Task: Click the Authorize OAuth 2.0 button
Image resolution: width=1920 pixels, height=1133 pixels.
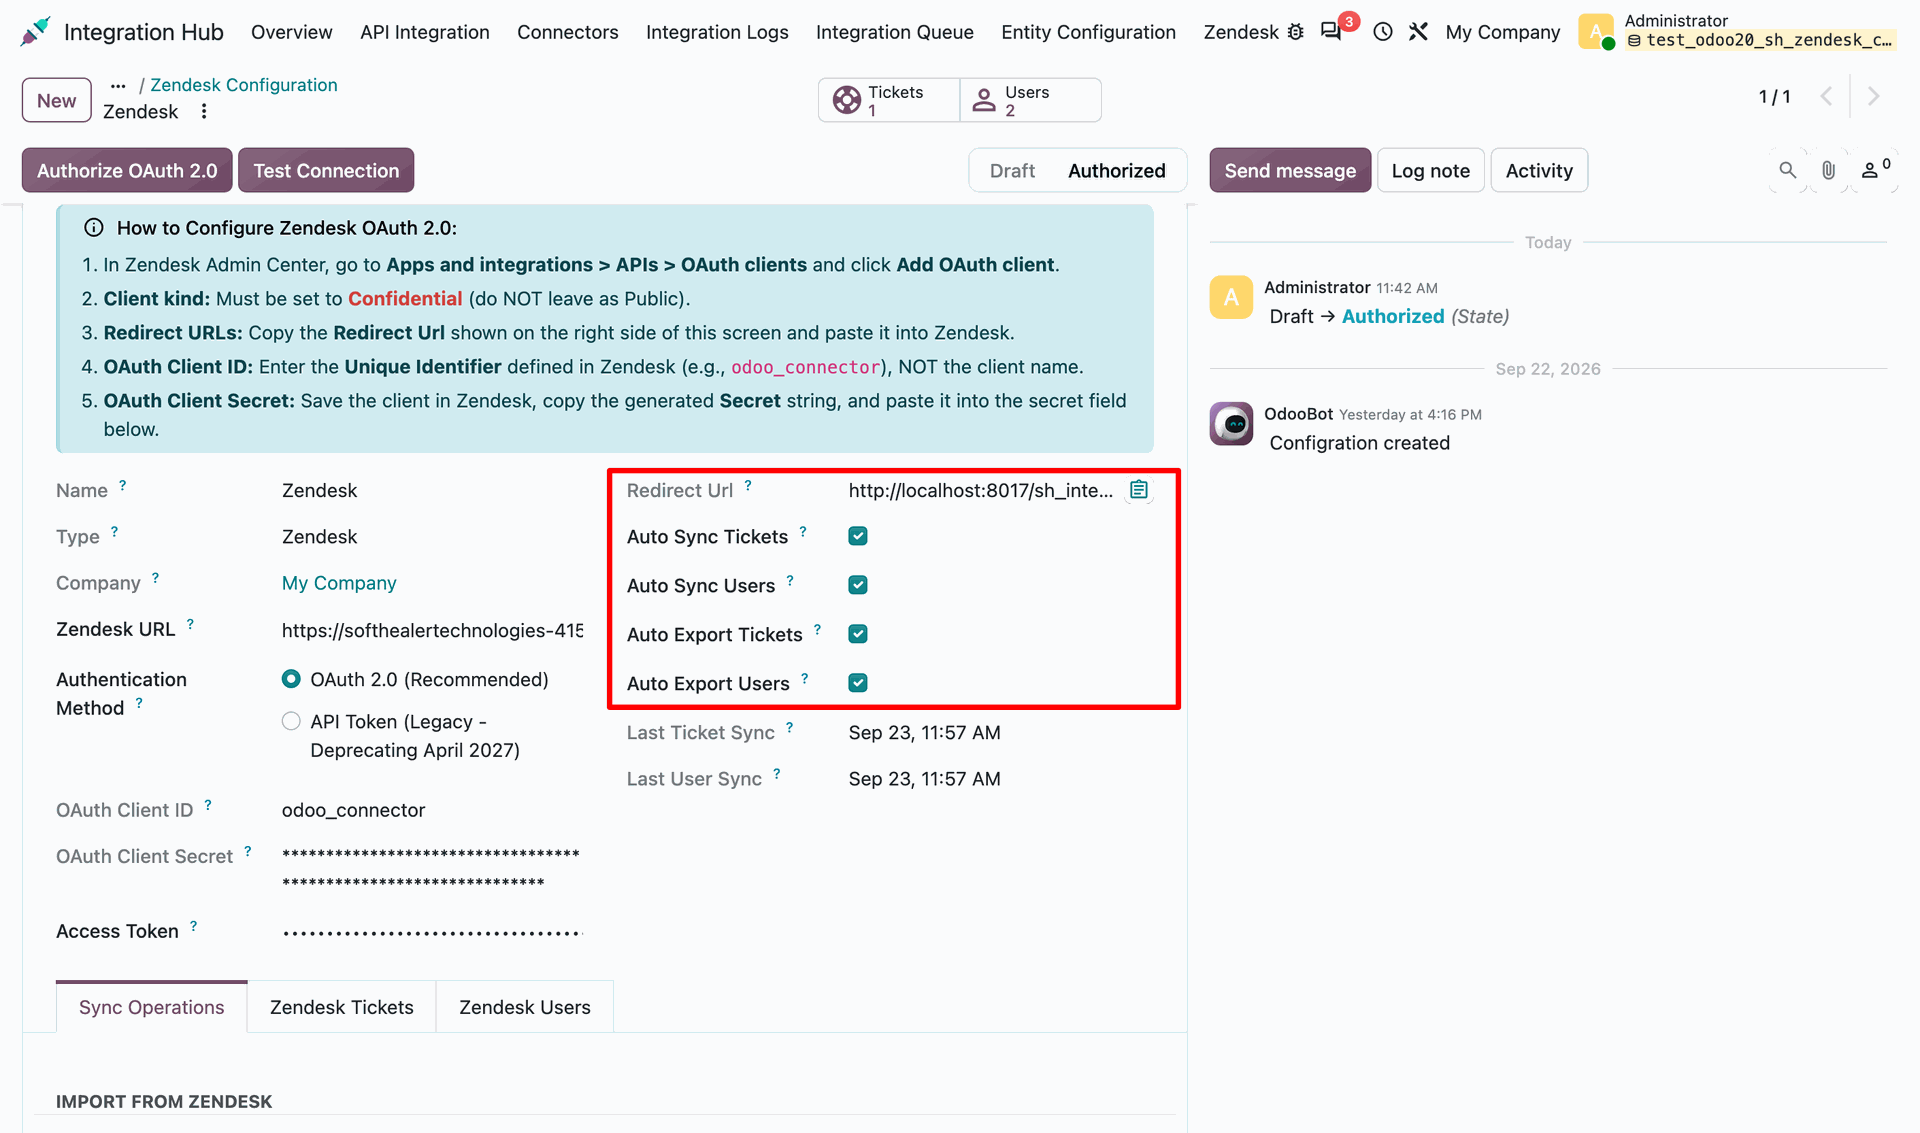Action: 127,170
